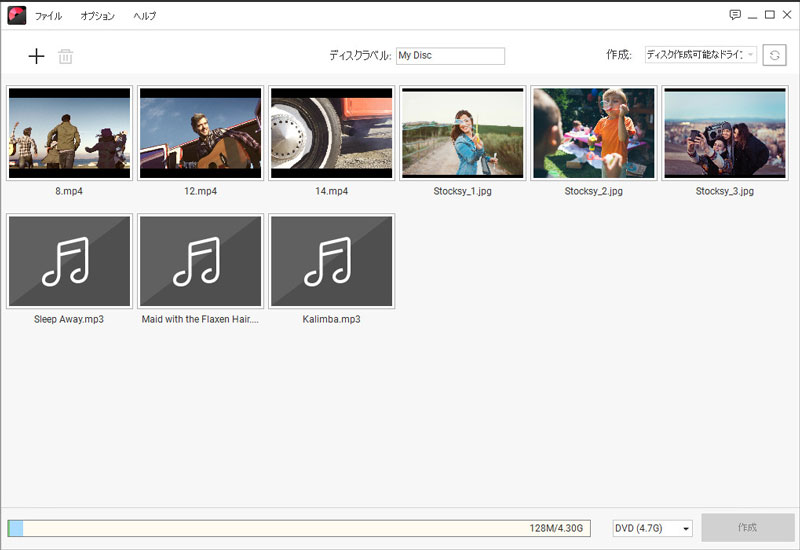Image resolution: width=800 pixels, height=550 pixels.
Task: Select the Kalimba.mp3 music tile
Action: click(x=332, y=261)
